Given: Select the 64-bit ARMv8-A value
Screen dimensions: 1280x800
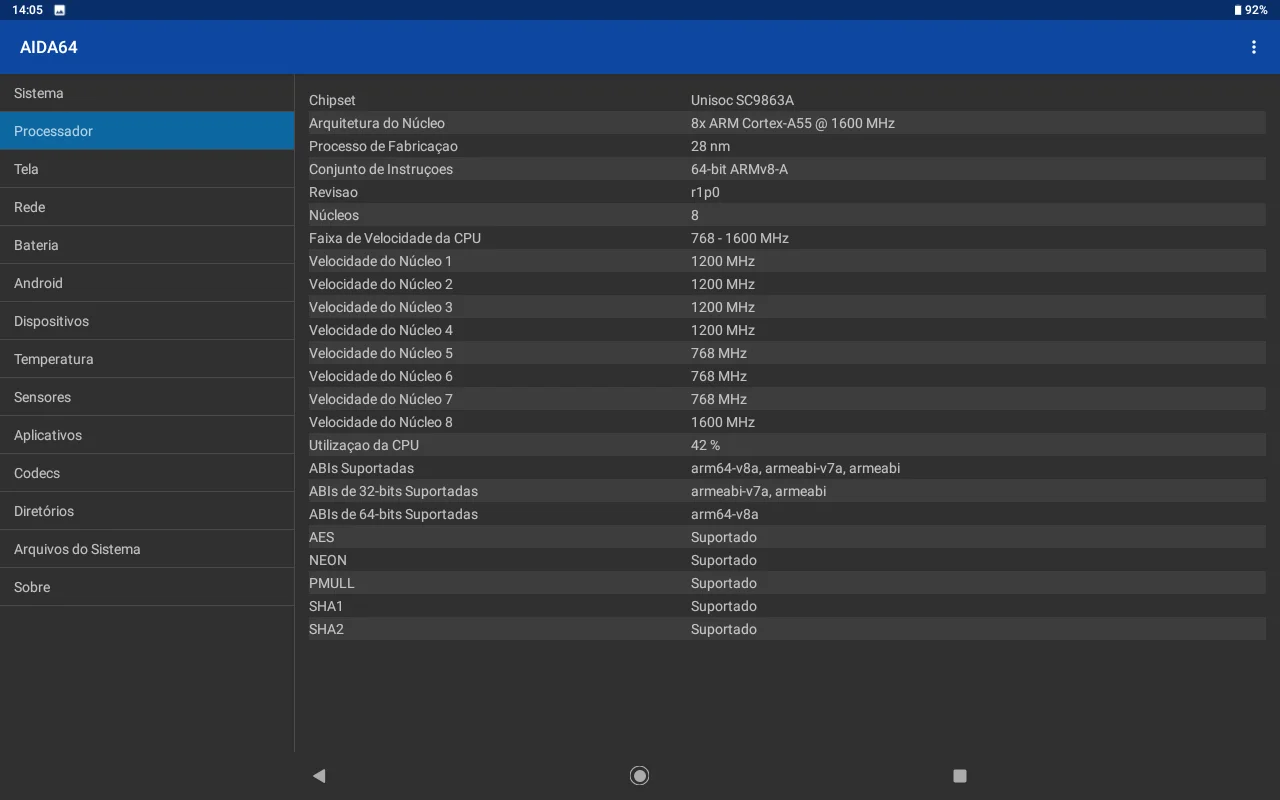Looking at the screenshot, I should pos(739,169).
